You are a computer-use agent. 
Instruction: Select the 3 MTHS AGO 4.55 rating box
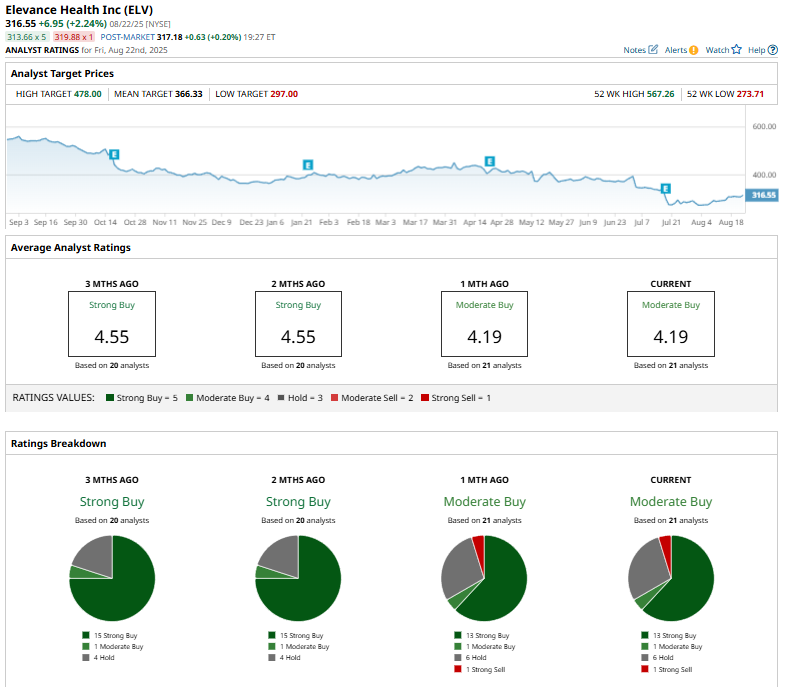pos(112,324)
